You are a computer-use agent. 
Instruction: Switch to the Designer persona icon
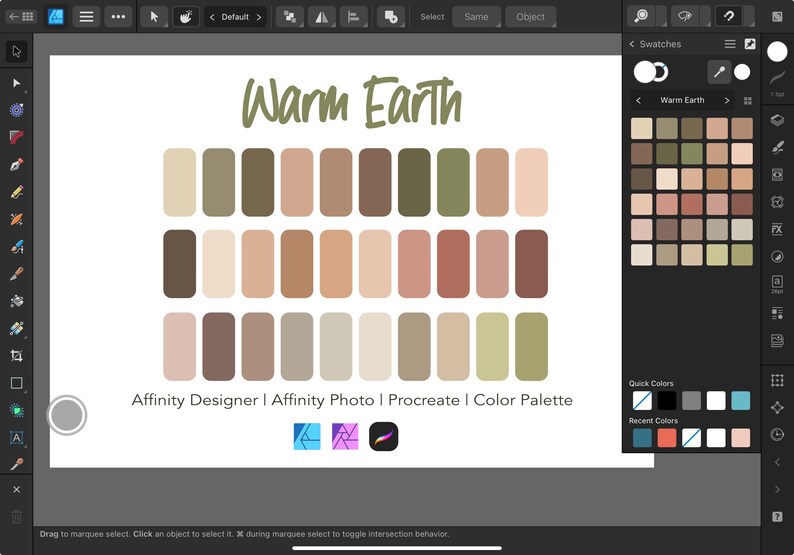[x=55, y=17]
